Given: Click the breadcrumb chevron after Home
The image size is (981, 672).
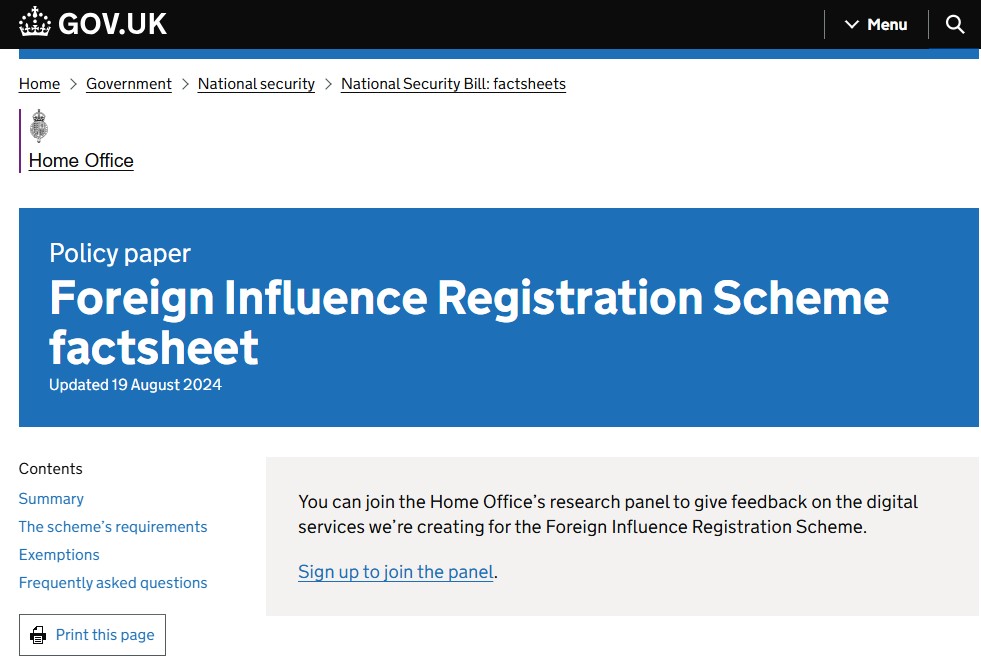Looking at the screenshot, I should point(73,84).
